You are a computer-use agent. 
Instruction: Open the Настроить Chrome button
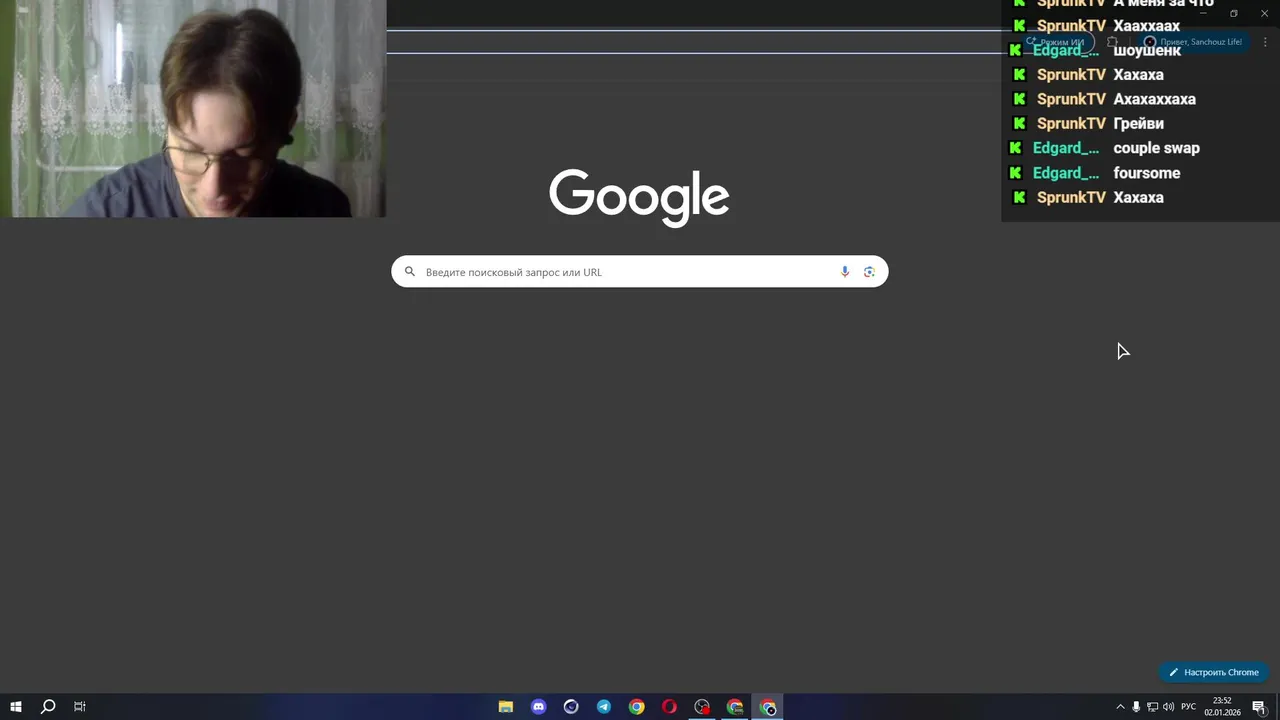(x=1214, y=672)
